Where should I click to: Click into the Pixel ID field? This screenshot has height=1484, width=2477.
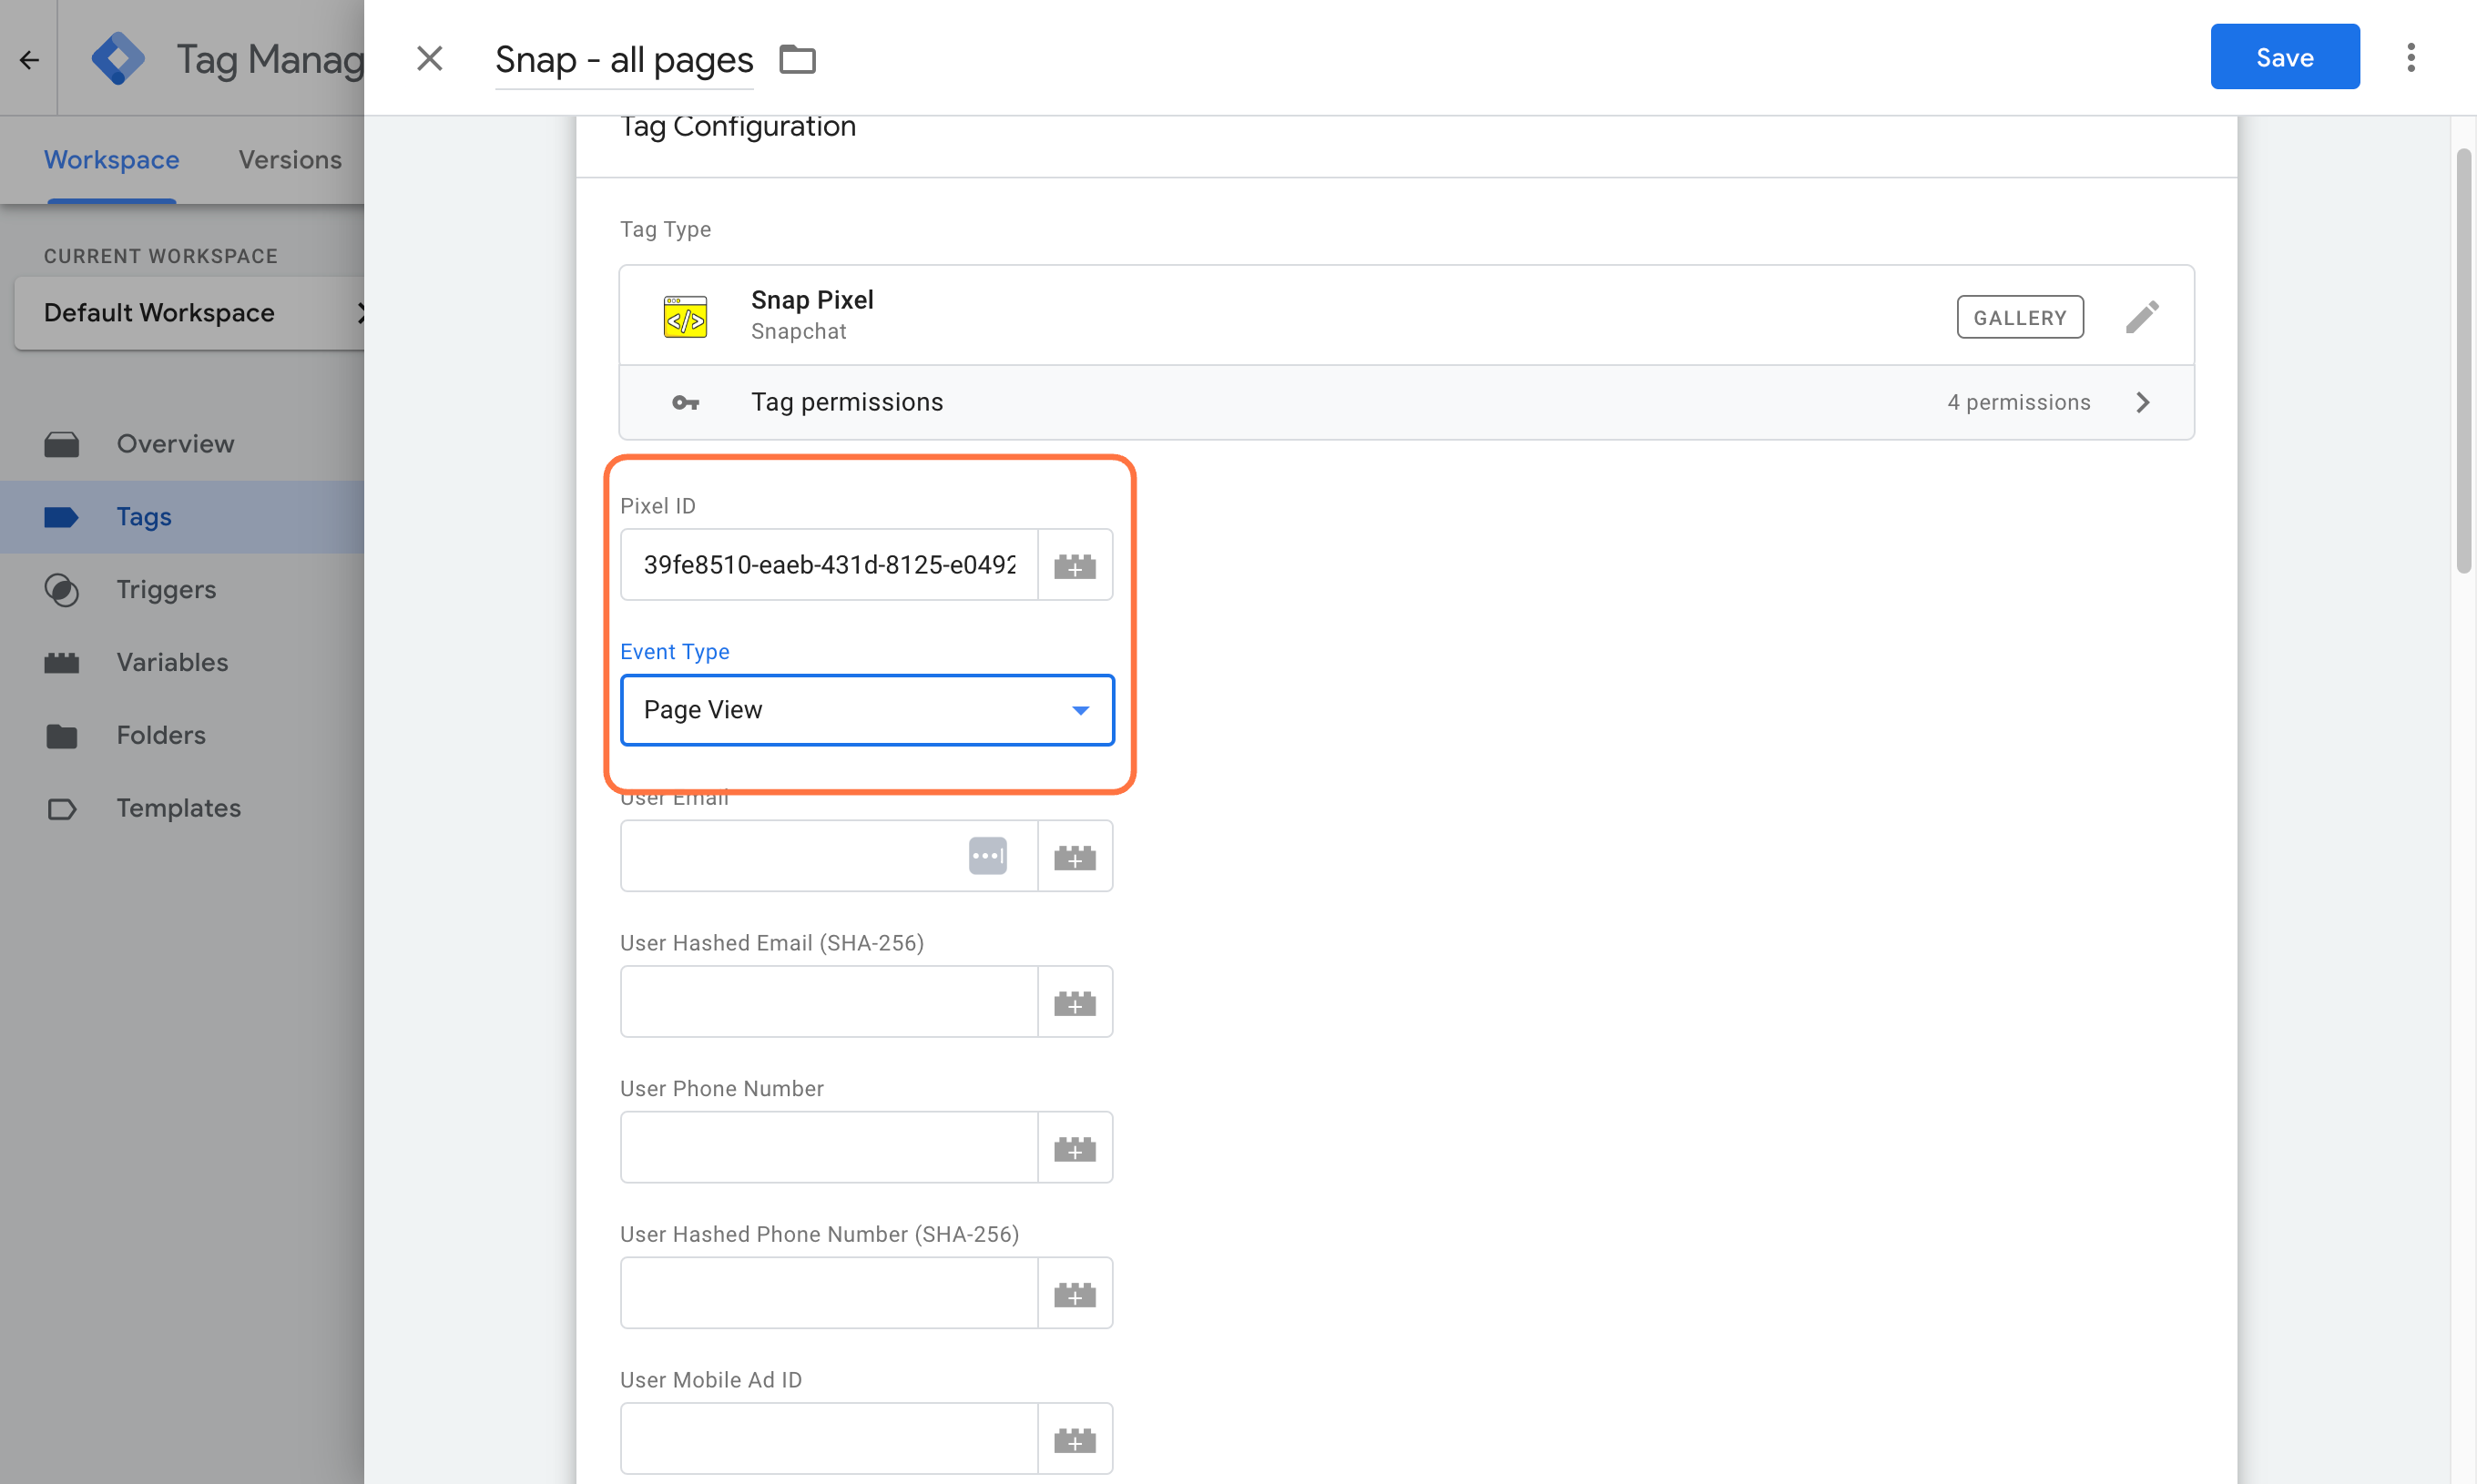(x=829, y=565)
